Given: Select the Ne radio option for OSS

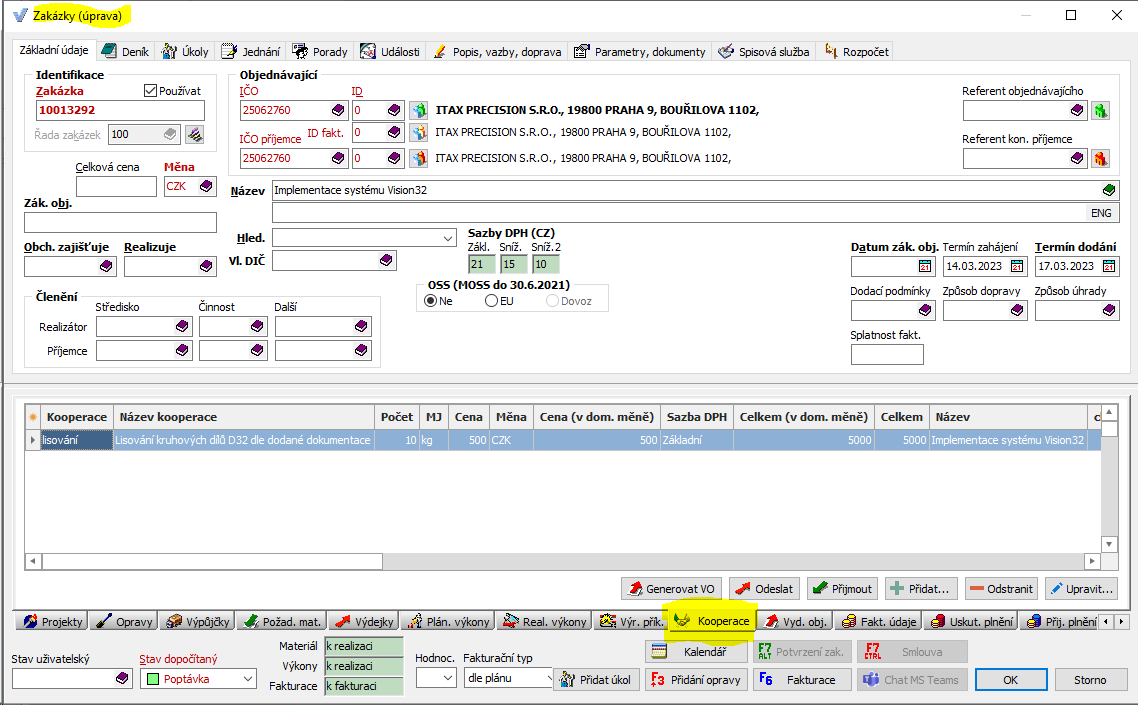Looking at the screenshot, I should pos(431,301).
